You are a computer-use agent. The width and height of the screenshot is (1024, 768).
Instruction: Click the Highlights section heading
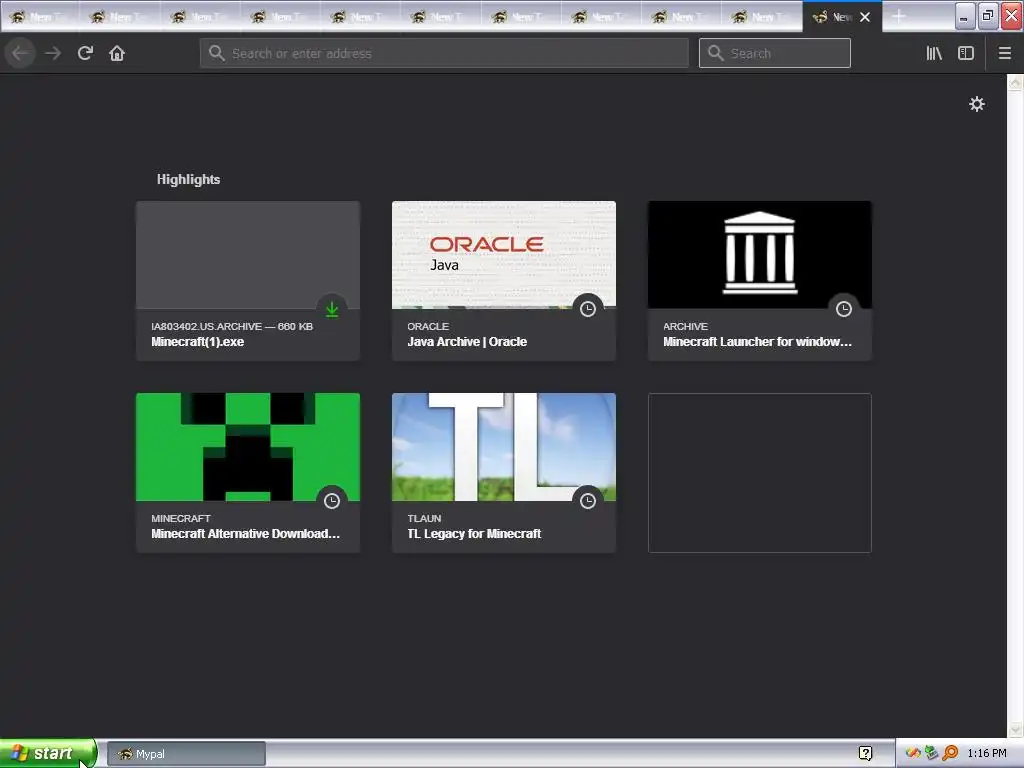pyautogui.click(x=188, y=179)
